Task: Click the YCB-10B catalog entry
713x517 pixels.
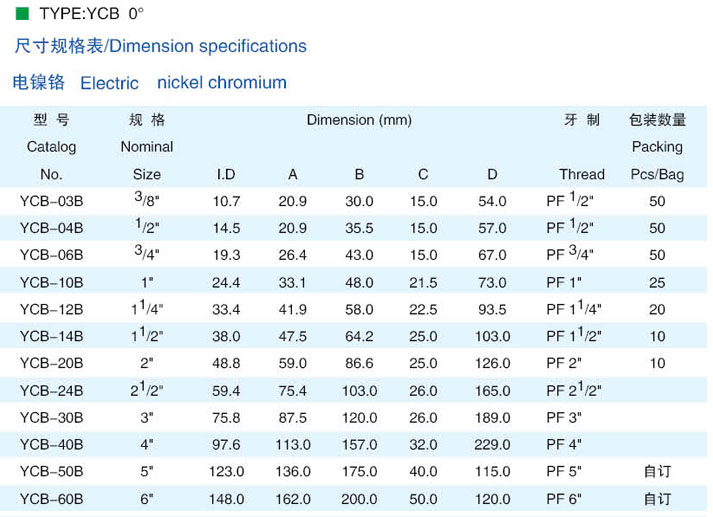Action: pyautogui.click(x=51, y=282)
